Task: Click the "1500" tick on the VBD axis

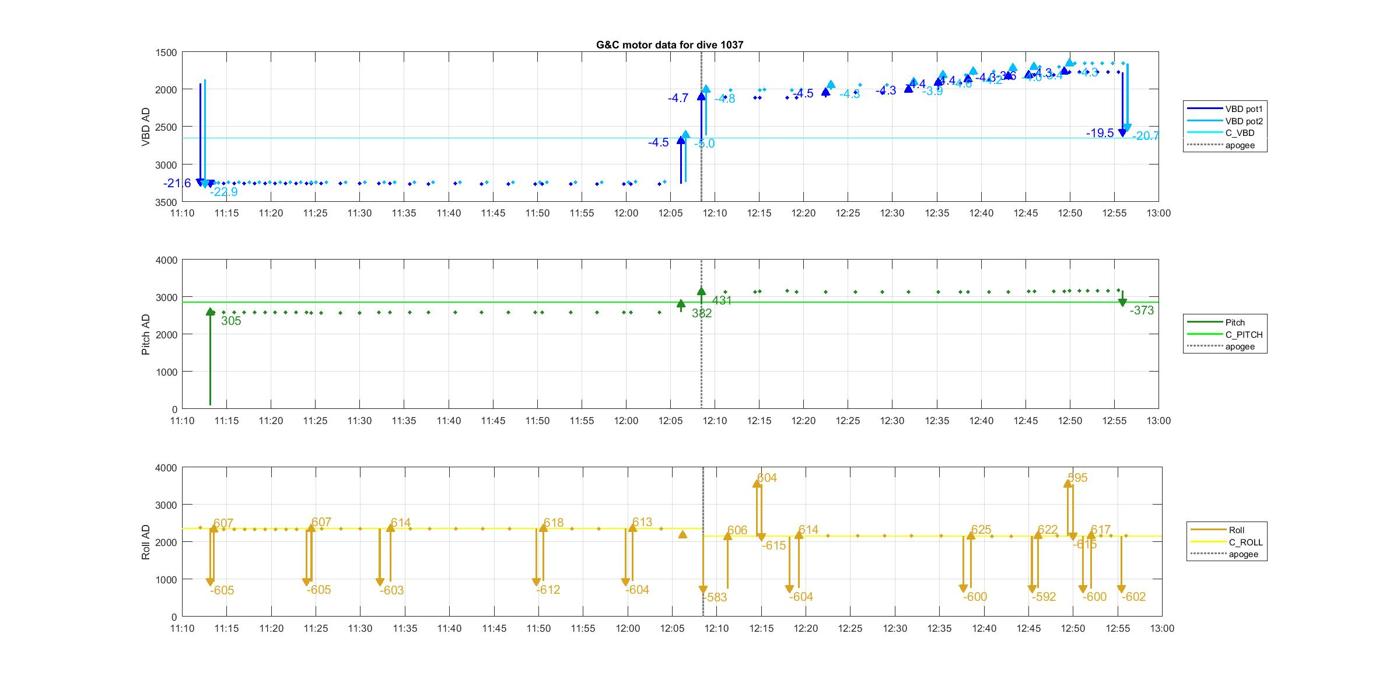Action: pyautogui.click(x=166, y=53)
